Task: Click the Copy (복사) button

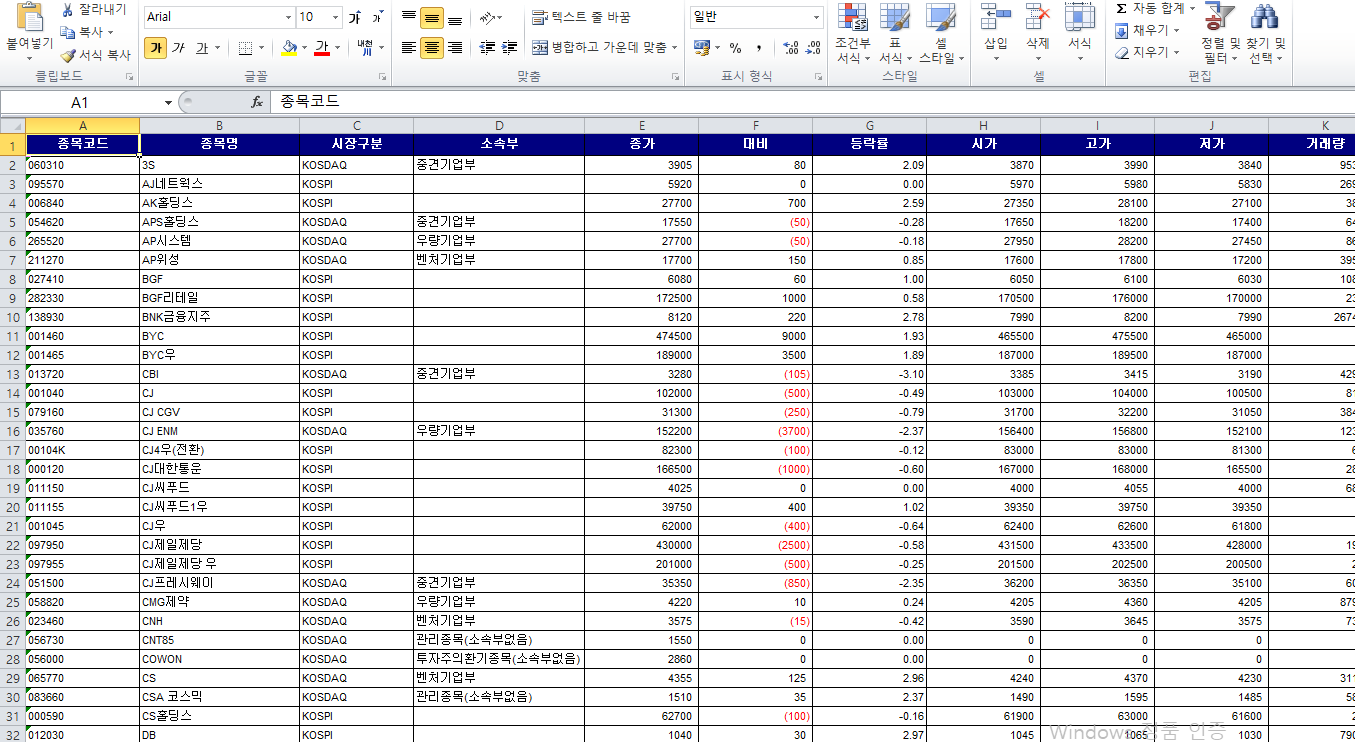Action: pyautogui.click(x=89, y=32)
